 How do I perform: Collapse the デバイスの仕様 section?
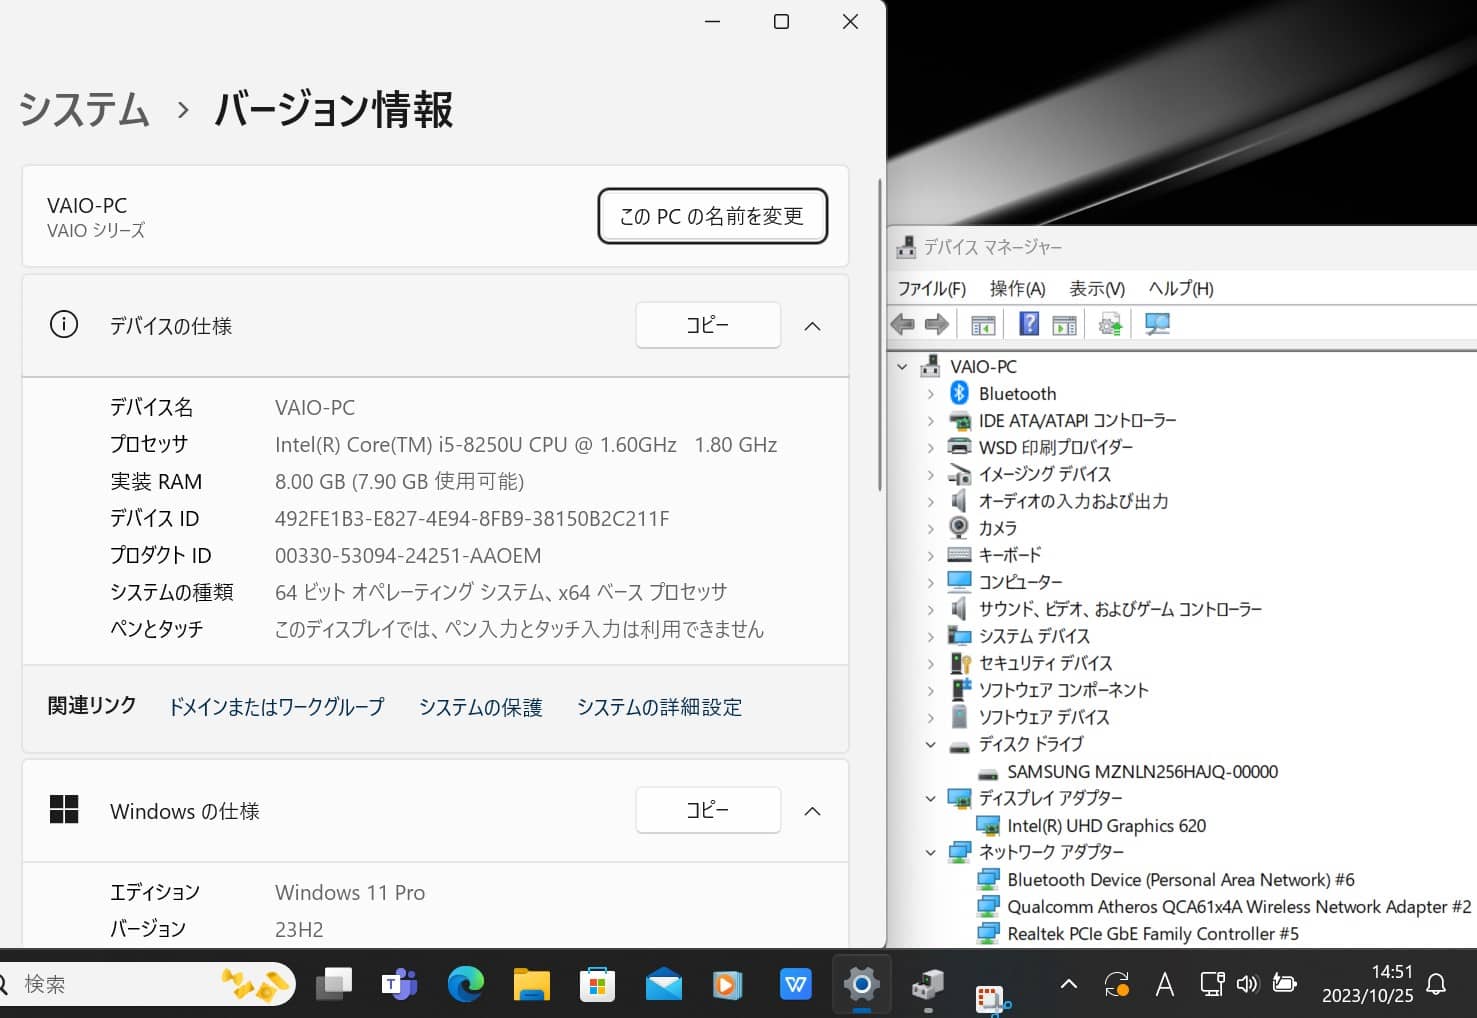[812, 326]
